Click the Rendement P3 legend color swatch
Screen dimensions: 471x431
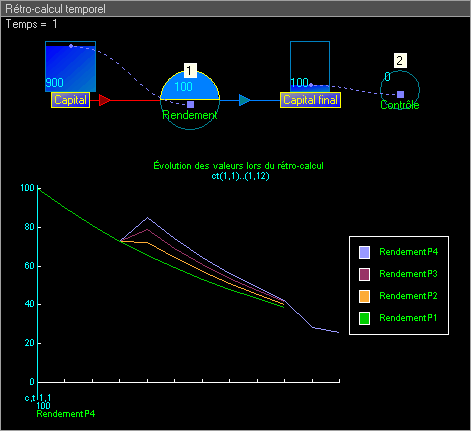click(364, 274)
